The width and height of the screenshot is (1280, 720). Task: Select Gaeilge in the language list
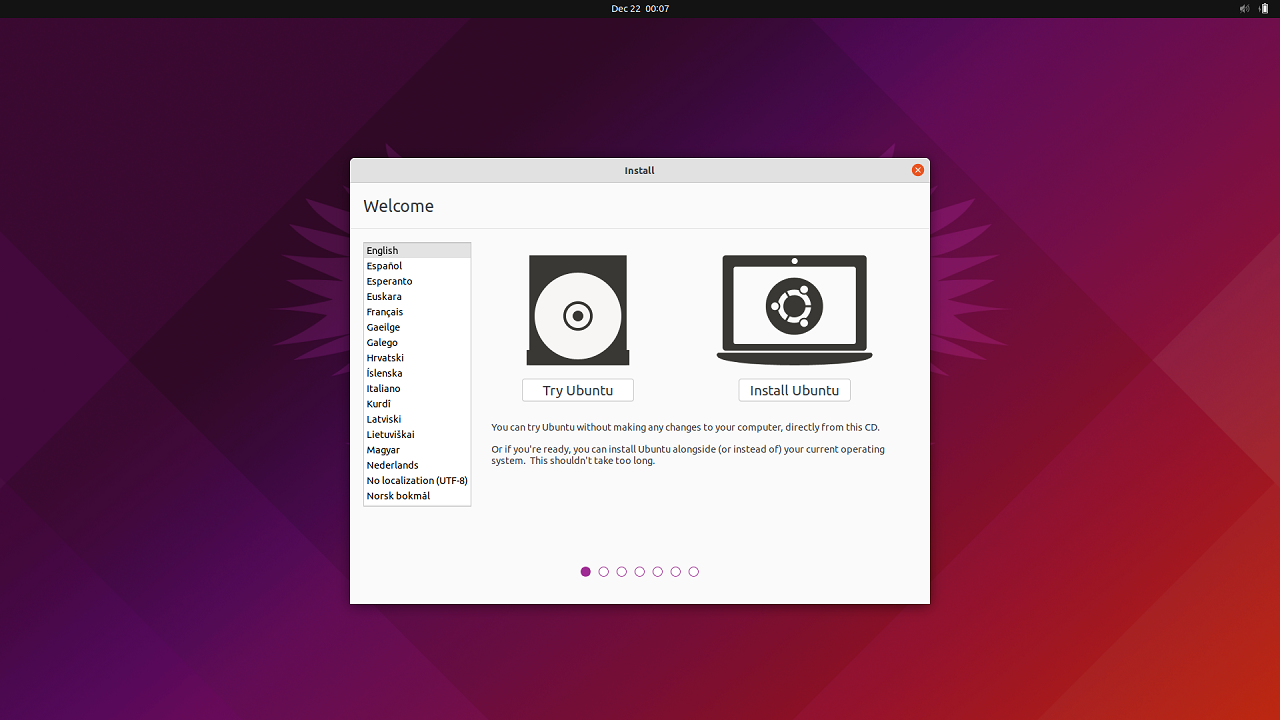click(417, 327)
